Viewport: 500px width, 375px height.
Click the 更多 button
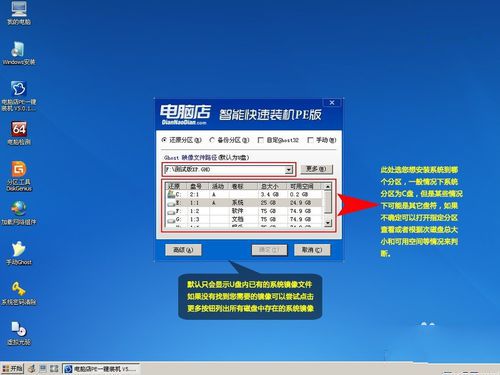coord(316,169)
